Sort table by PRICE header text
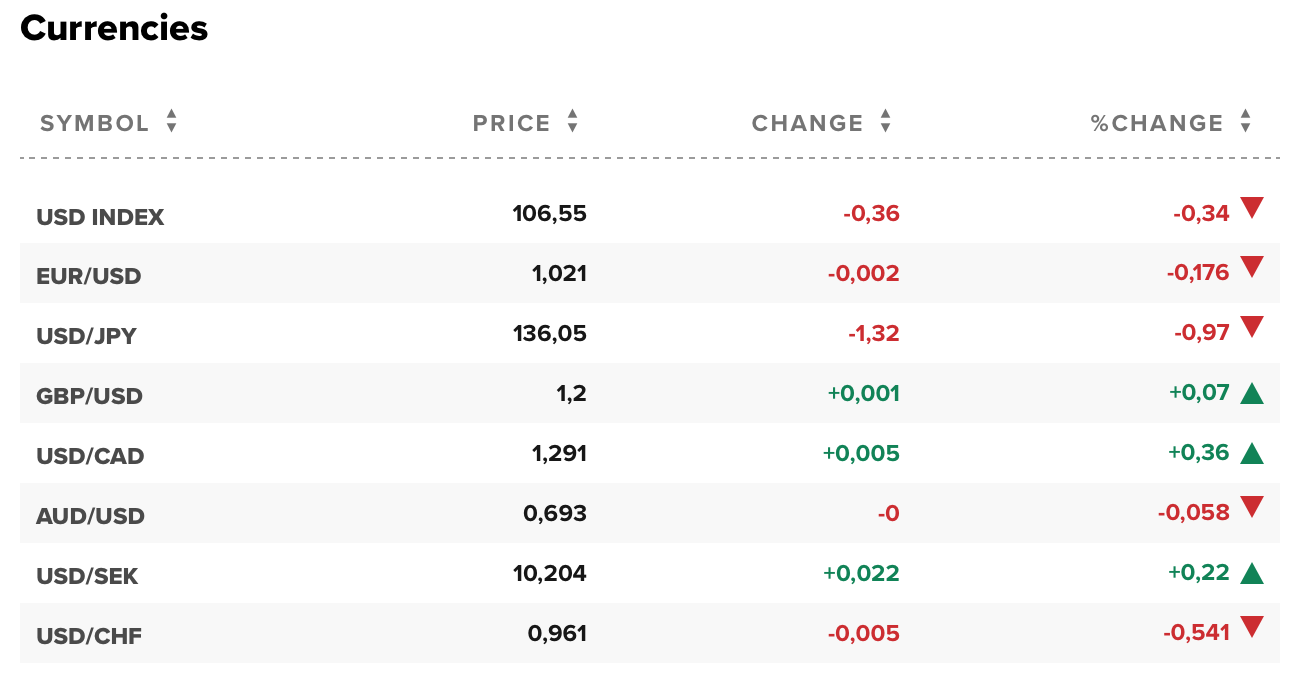Screen dimensions: 1310x694 [511, 123]
